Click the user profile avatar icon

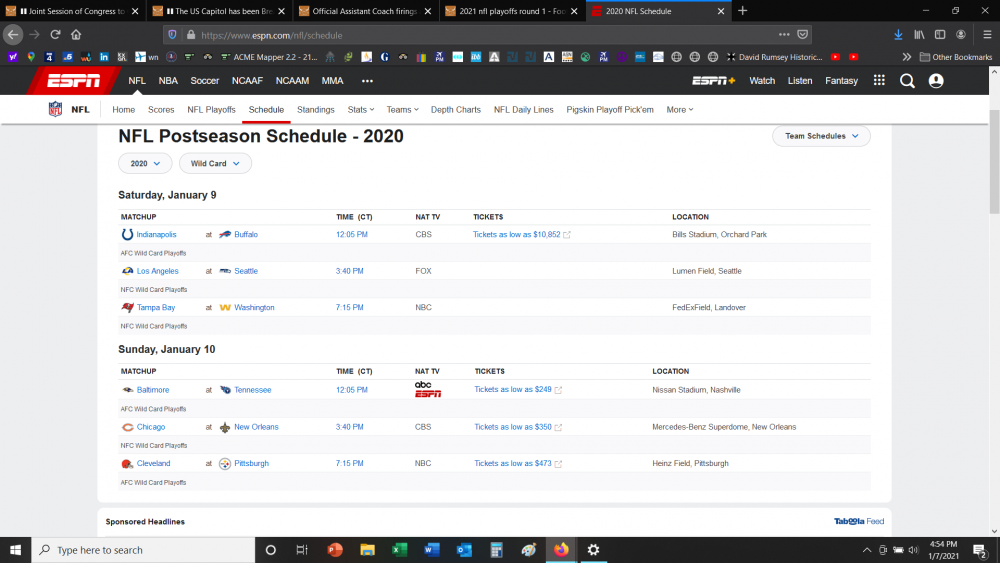pyautogui.click(x=936, y=81)
